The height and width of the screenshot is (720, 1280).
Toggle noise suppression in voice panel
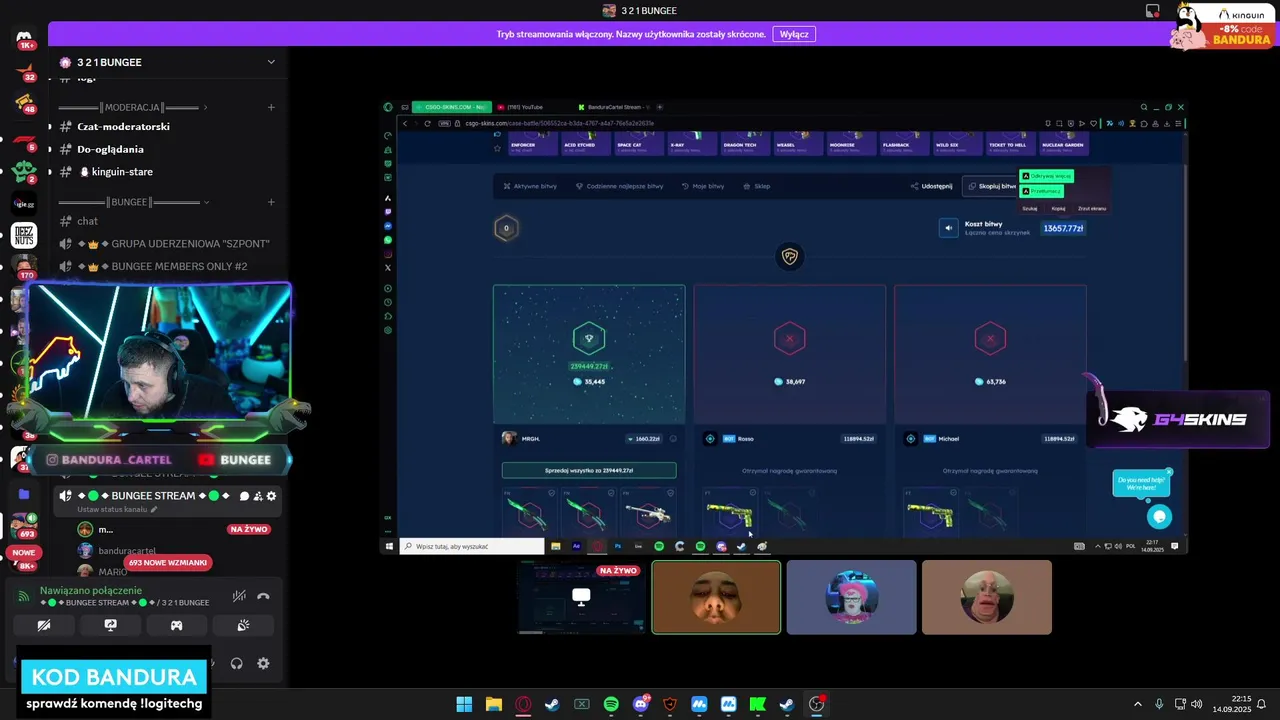(239, 596)
